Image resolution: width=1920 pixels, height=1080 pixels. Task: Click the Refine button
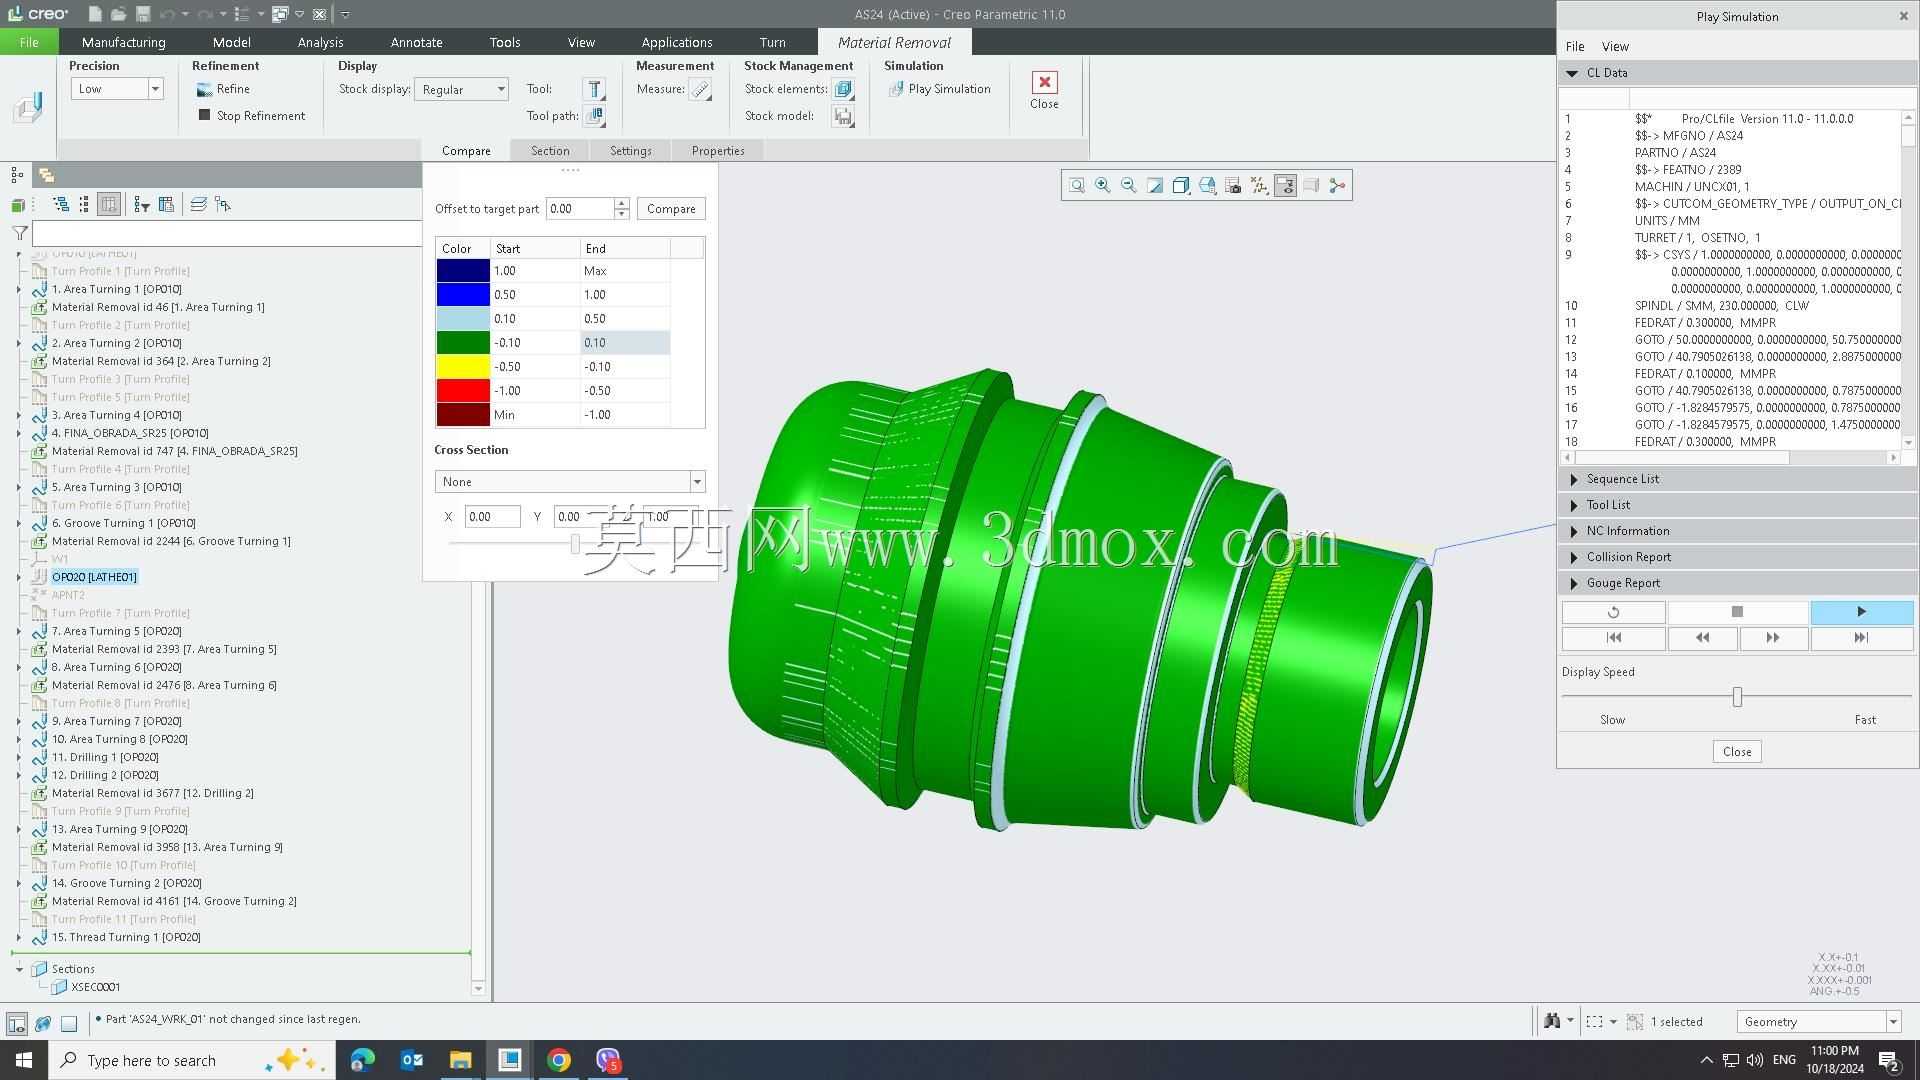click(x=223, y=89)
